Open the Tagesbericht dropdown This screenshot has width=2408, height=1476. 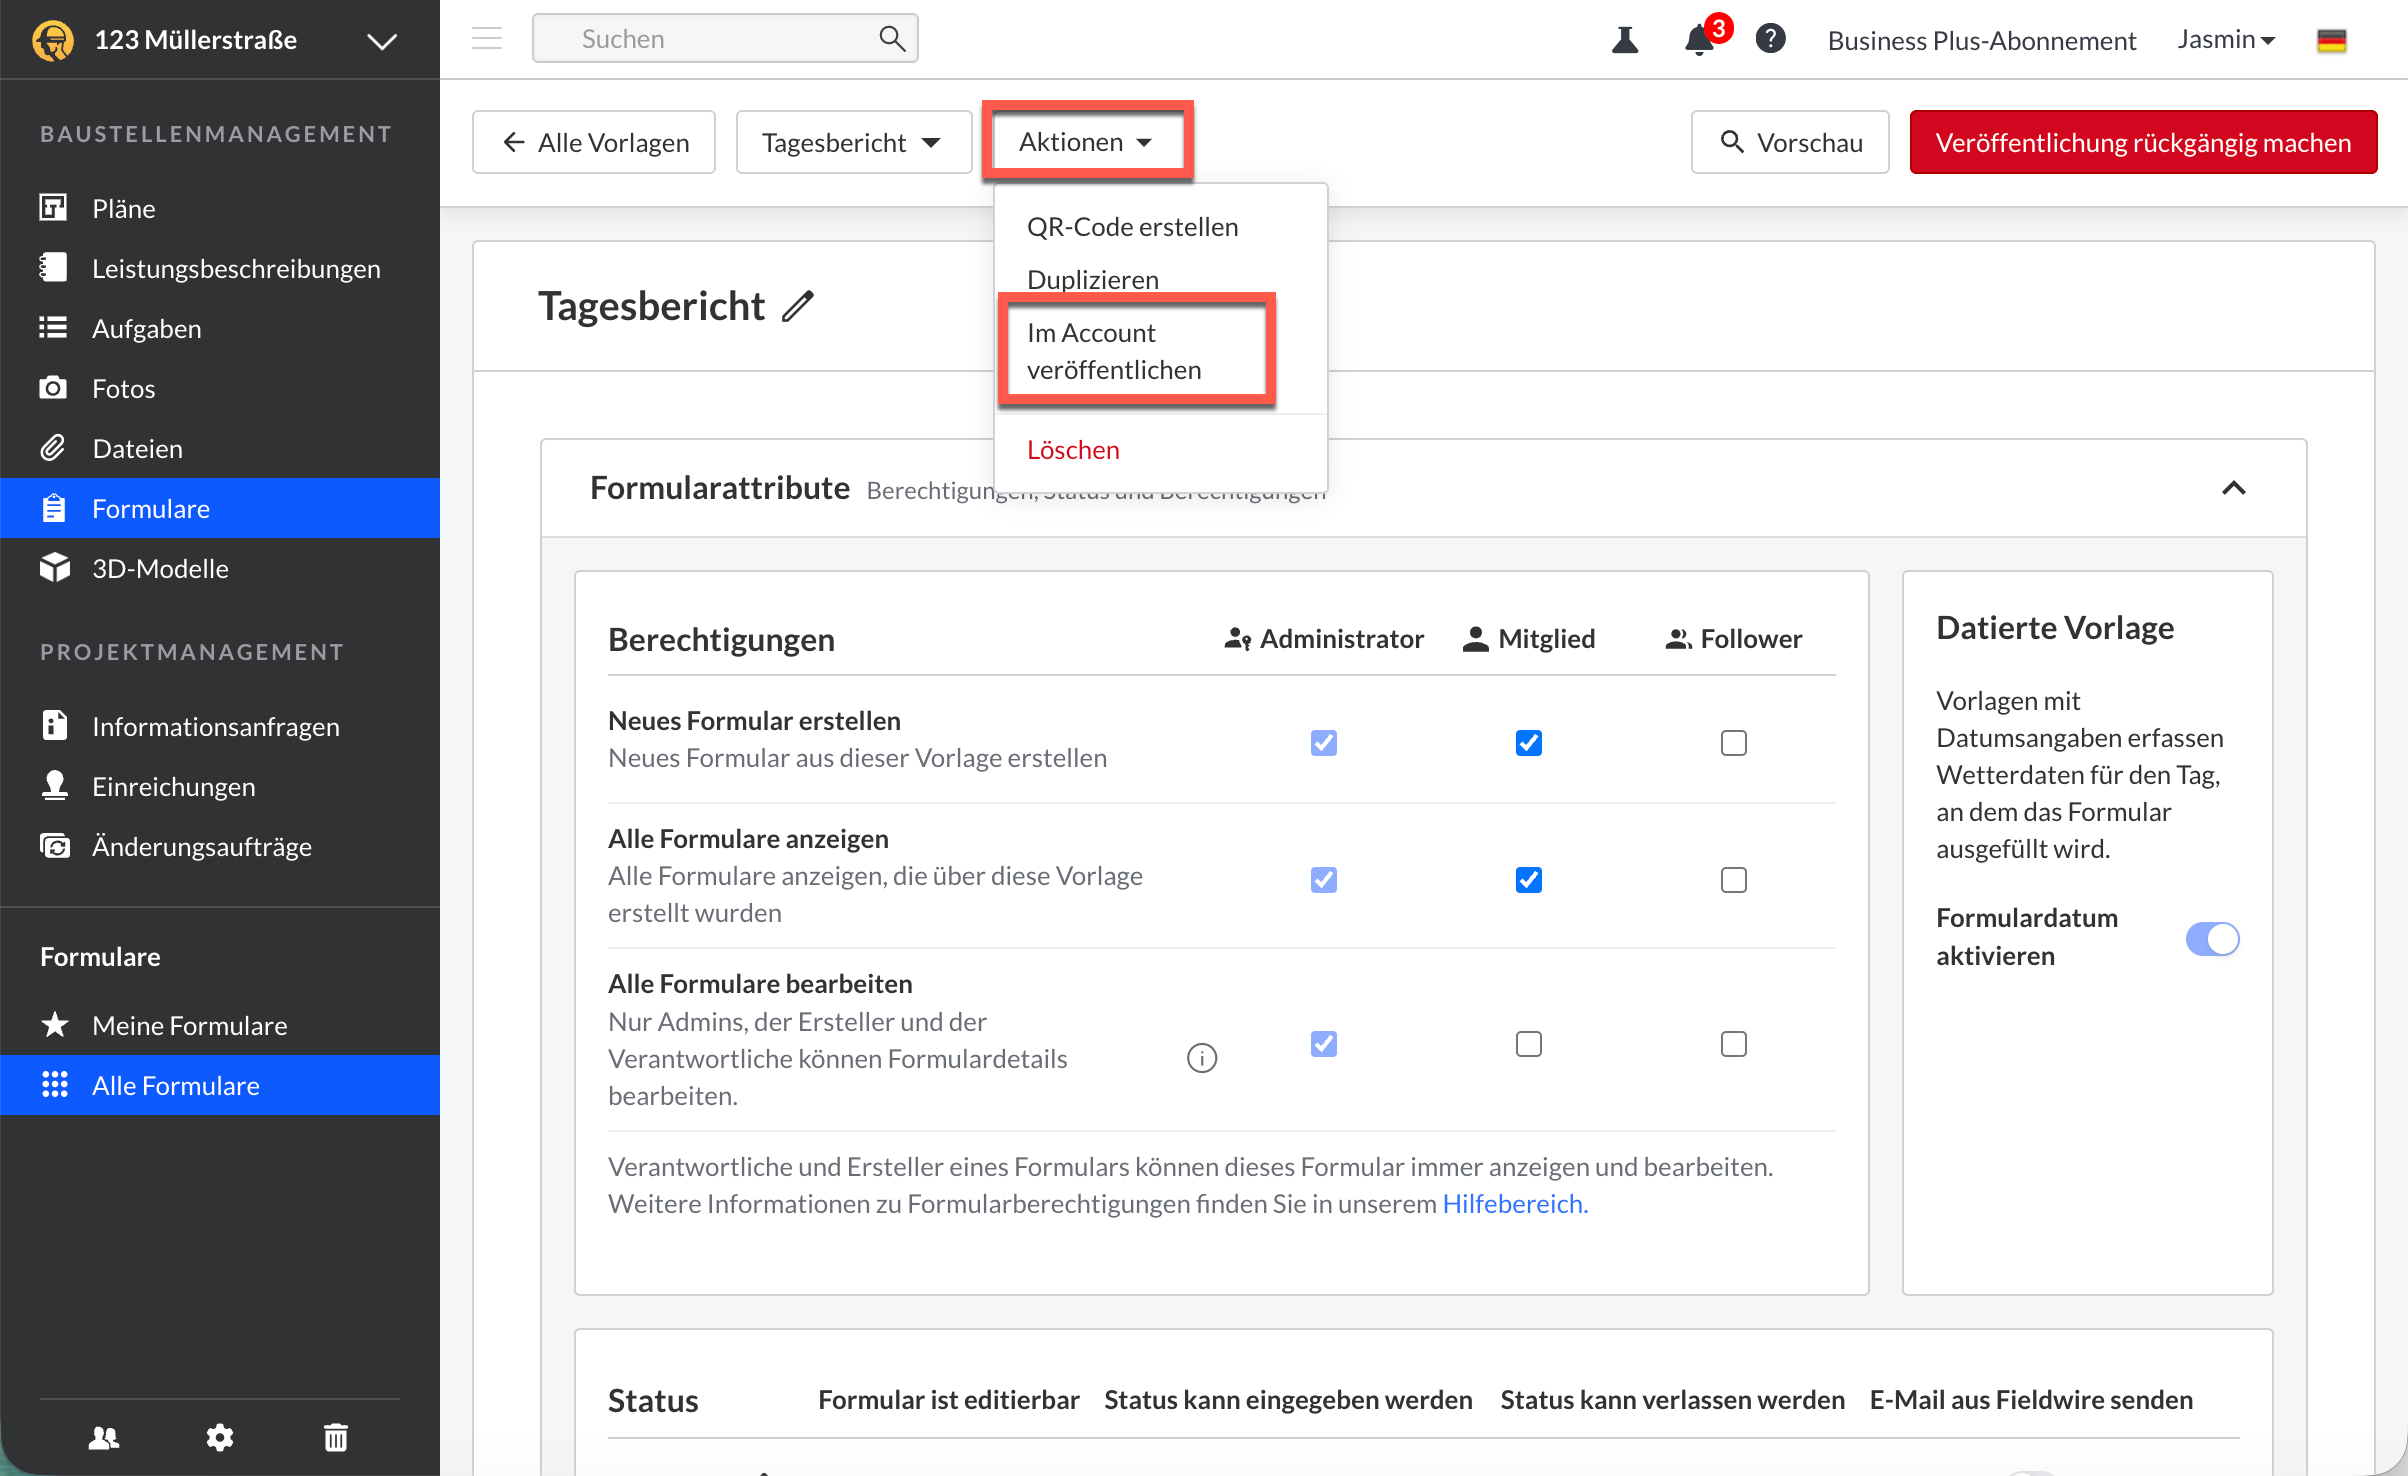[853, 143]
